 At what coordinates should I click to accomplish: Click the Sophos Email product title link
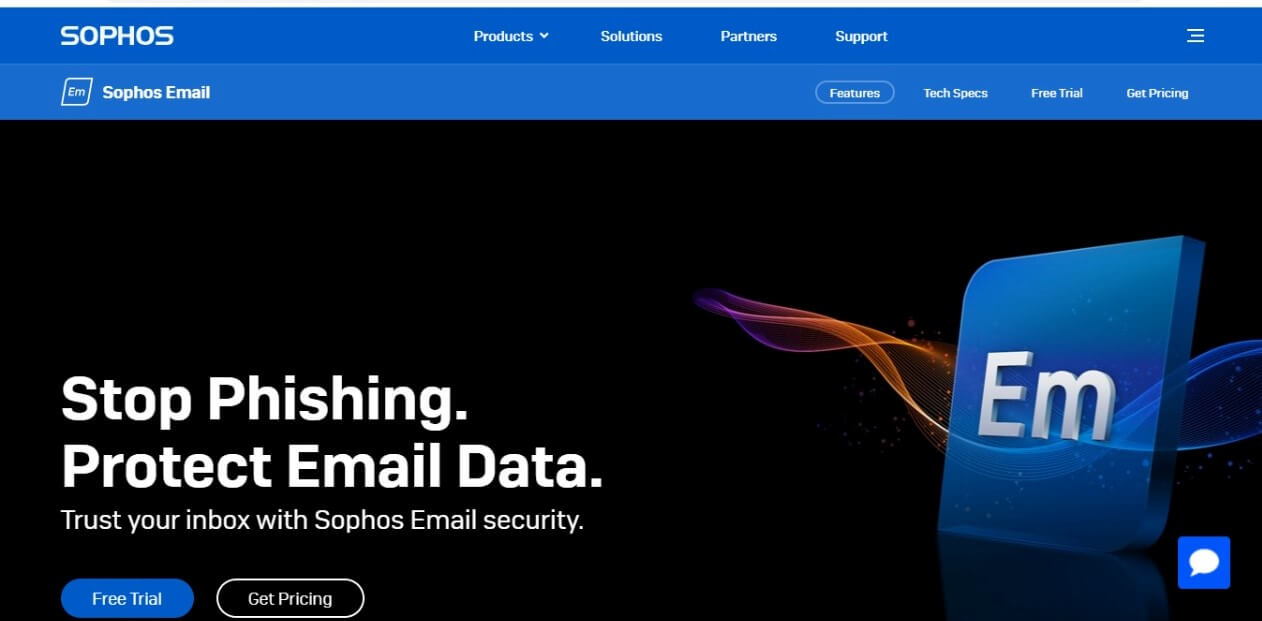(156, 92)
